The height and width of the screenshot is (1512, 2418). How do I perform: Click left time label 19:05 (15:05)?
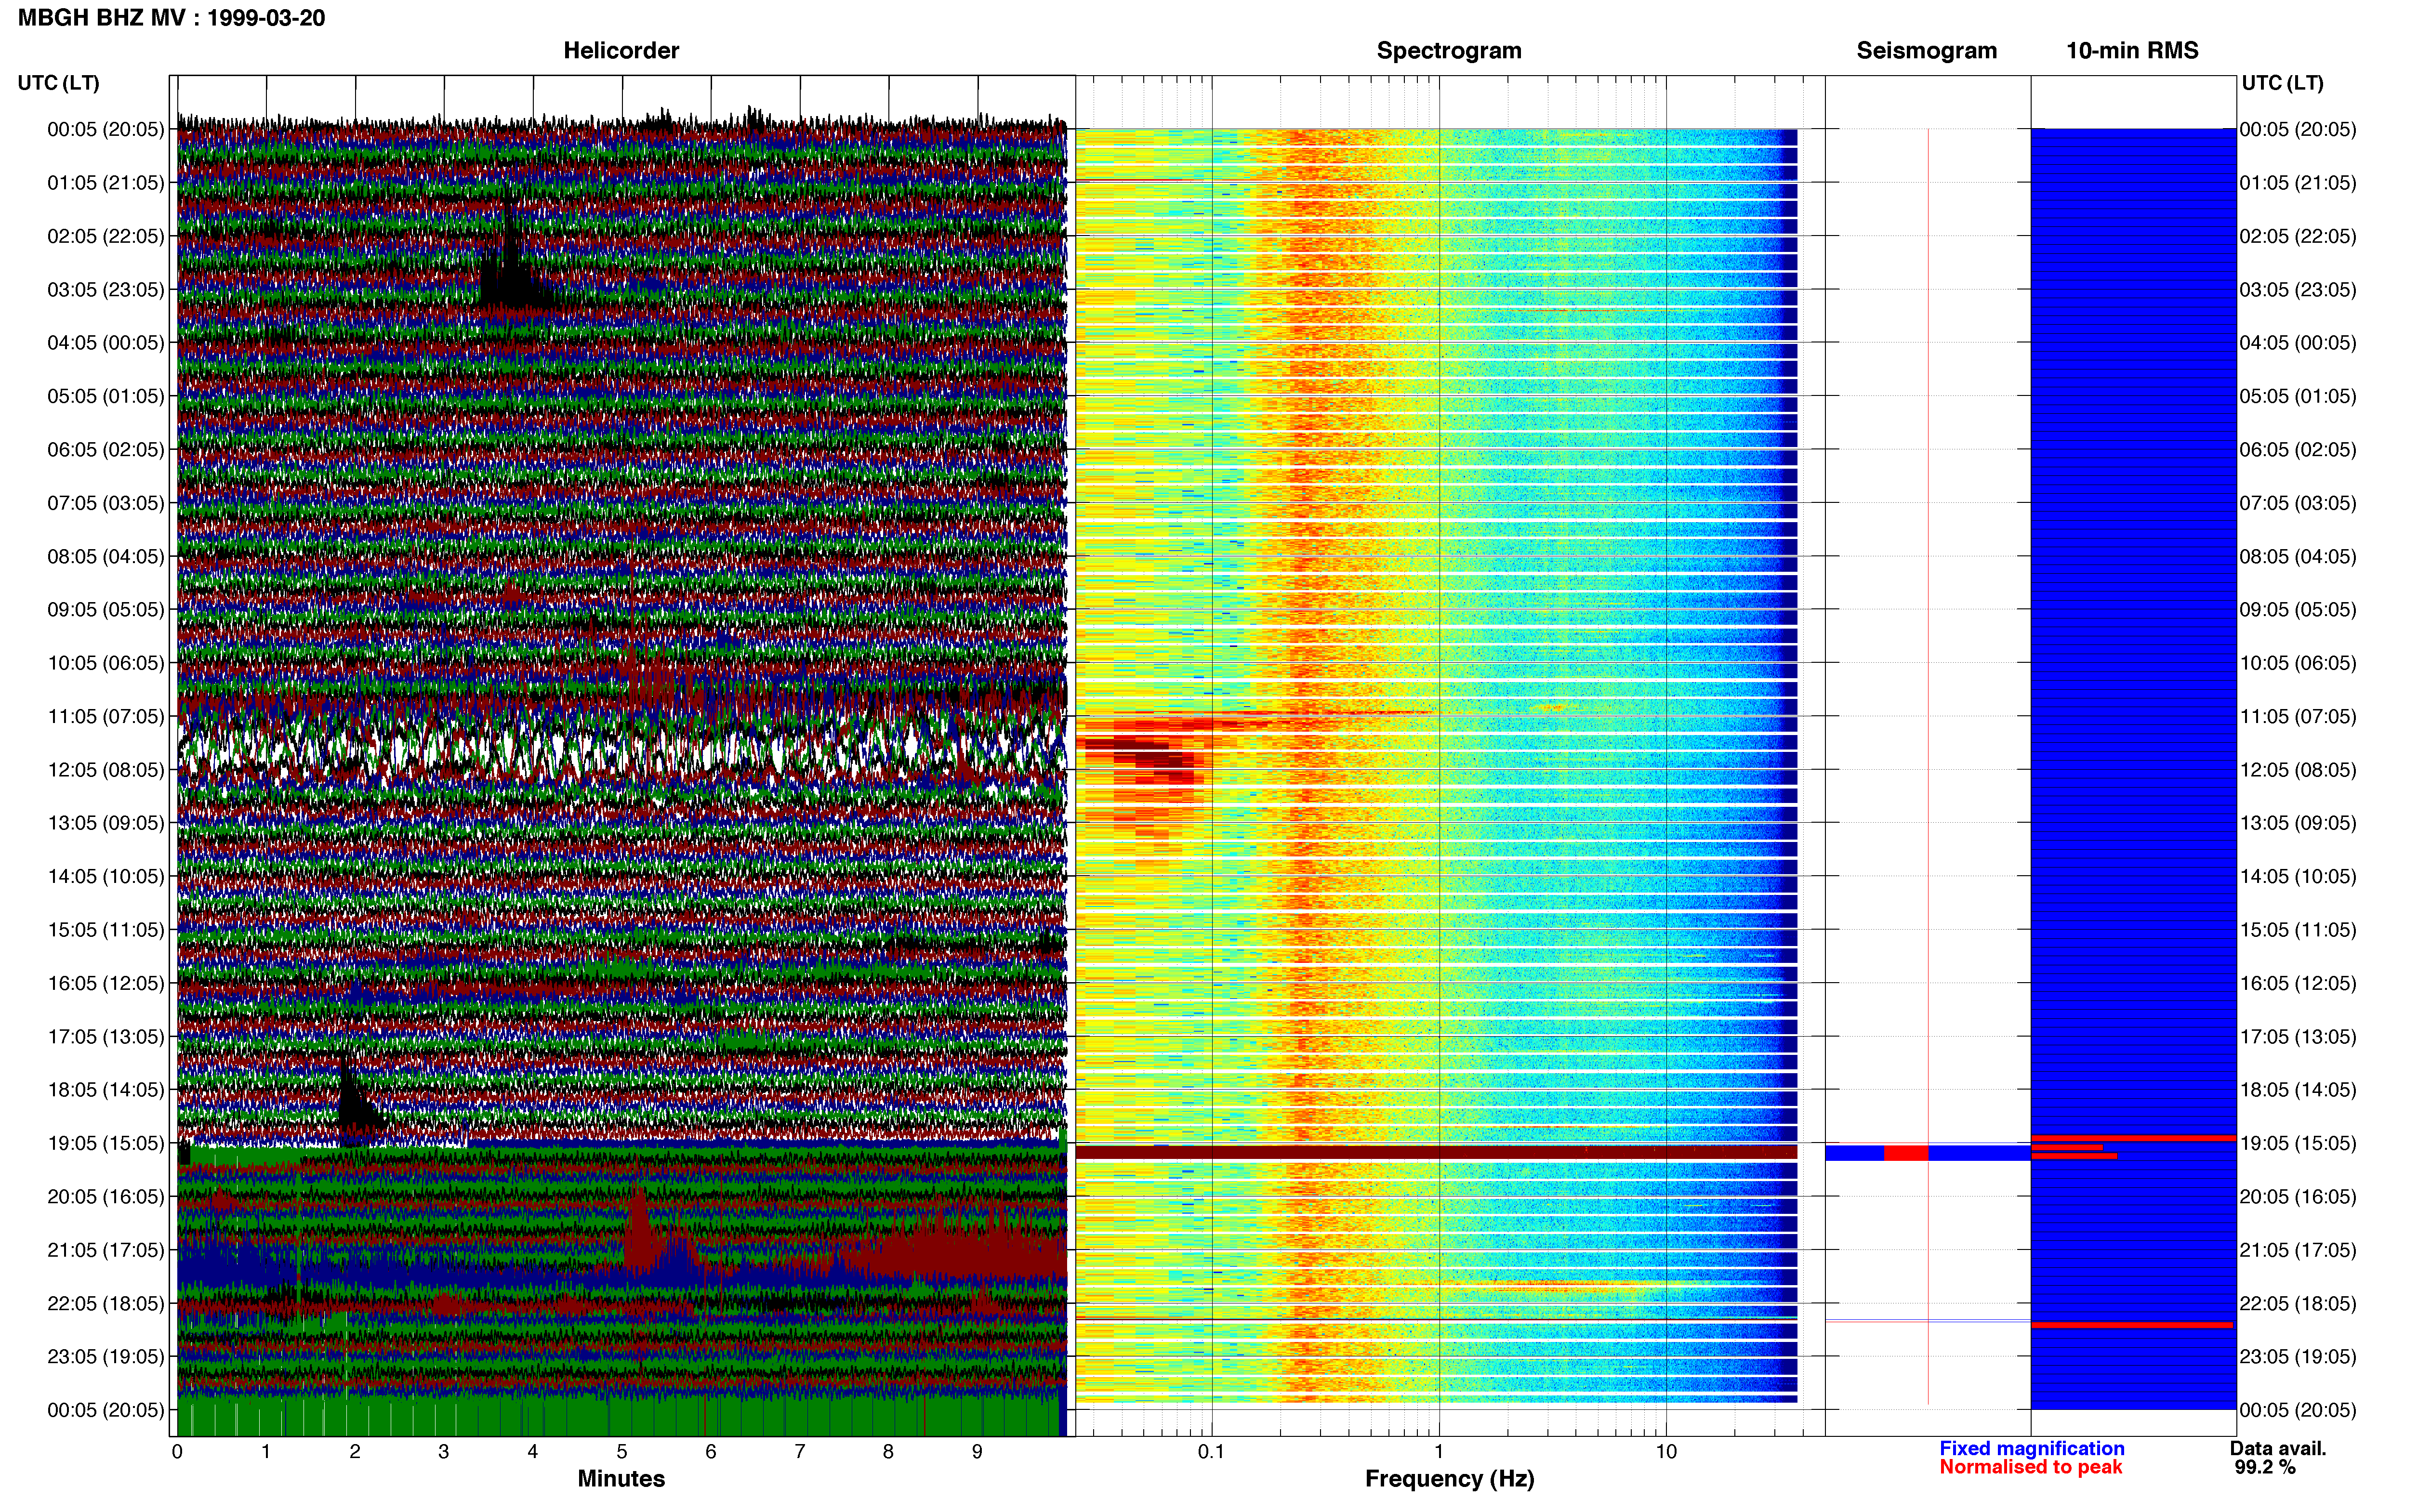click(x=106, y=1144)
